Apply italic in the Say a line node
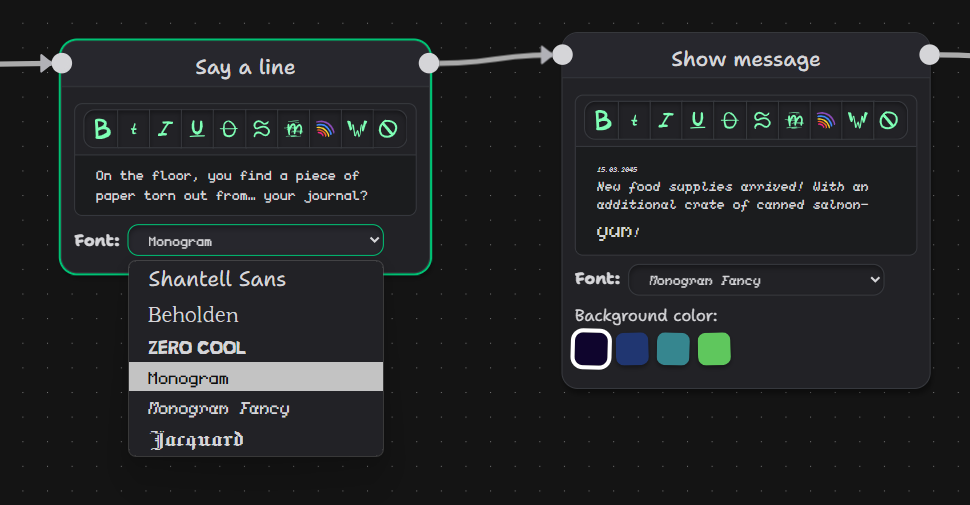 point(165,128)
